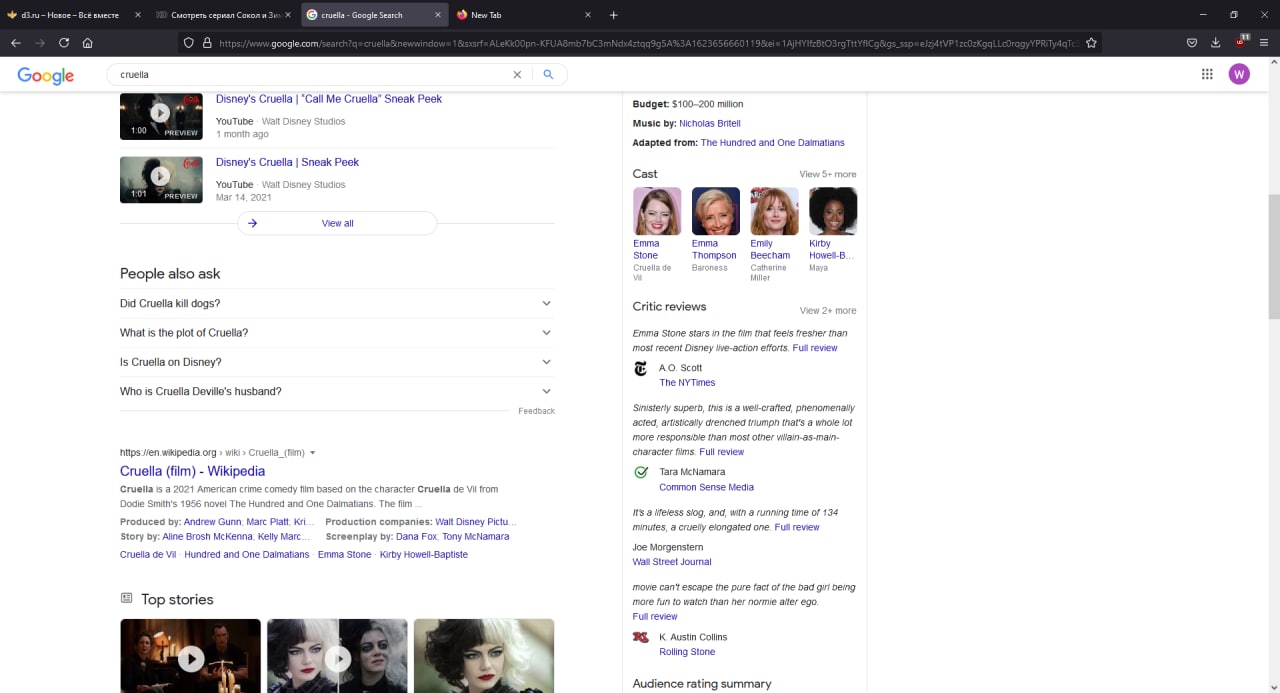Select the cruella - Google Search tab
The width and height of the screenshot is (1280, 693).
(374, 15)
